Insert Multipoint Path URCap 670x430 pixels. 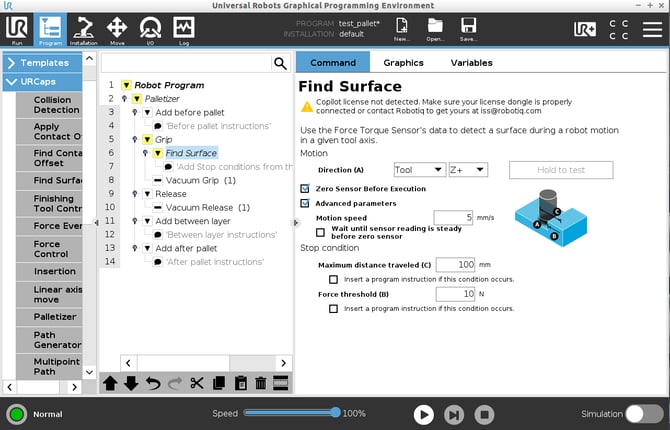pos(49,366)
